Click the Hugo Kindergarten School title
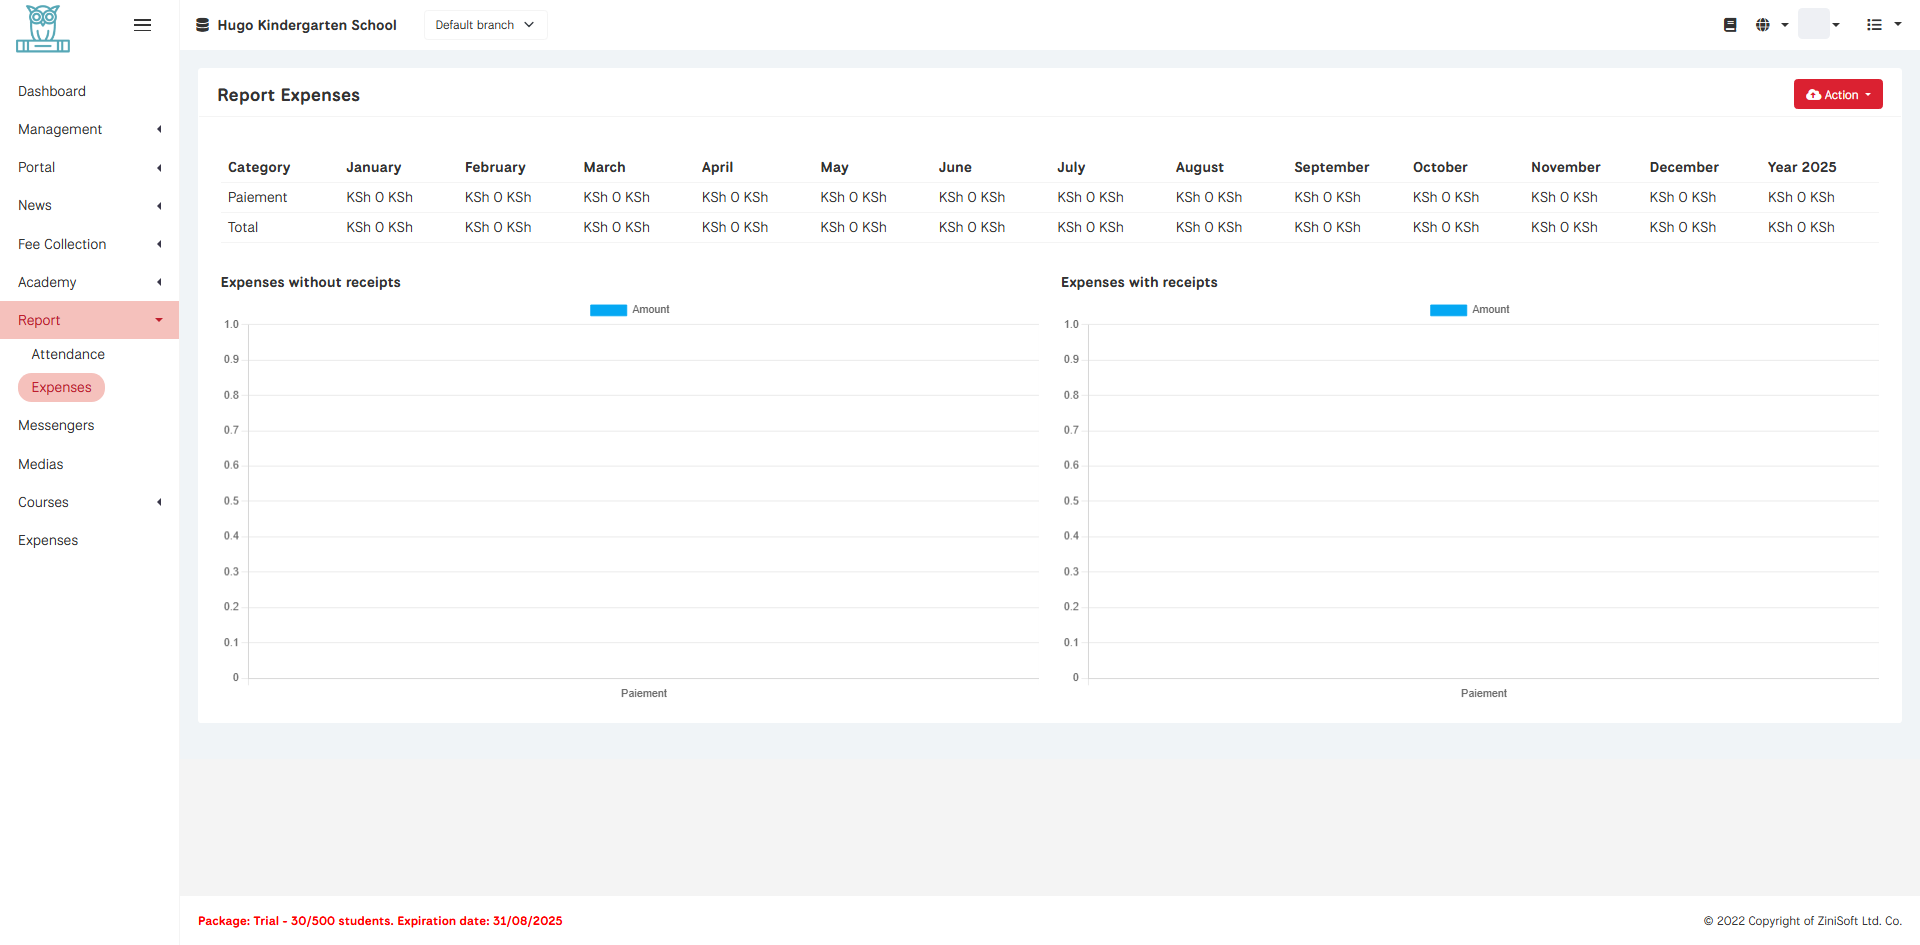Screen dimensions: 1920x945 [x=307, y=25]
